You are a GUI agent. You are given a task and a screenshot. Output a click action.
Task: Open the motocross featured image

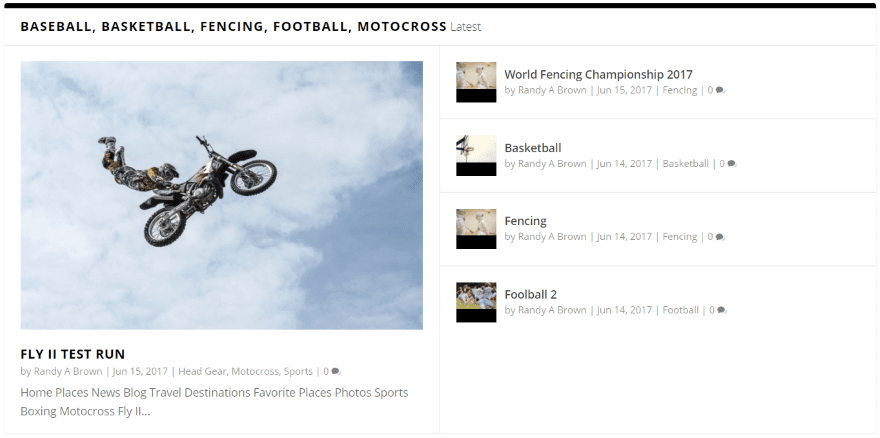click(221, 195)
